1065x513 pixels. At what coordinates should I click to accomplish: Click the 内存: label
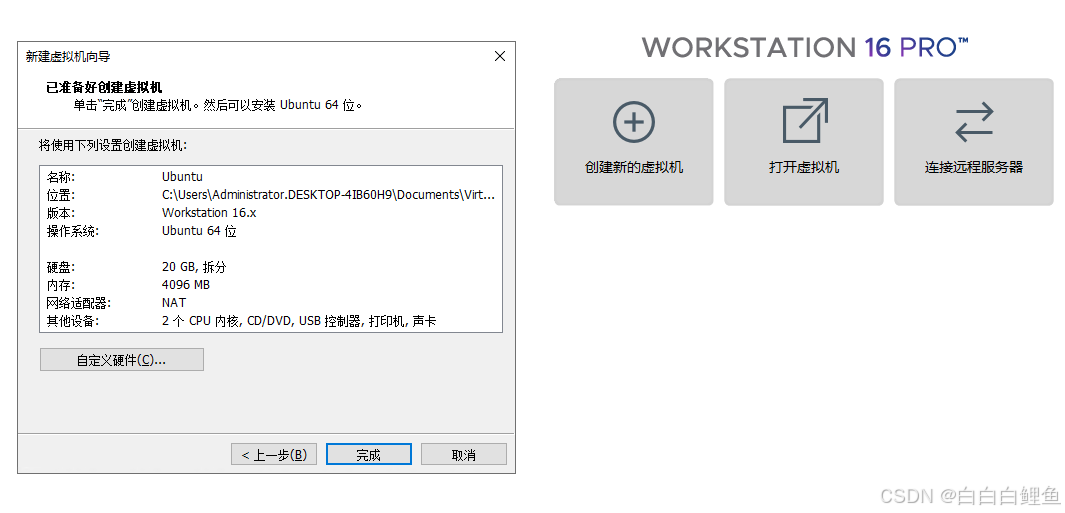[60, 285]
